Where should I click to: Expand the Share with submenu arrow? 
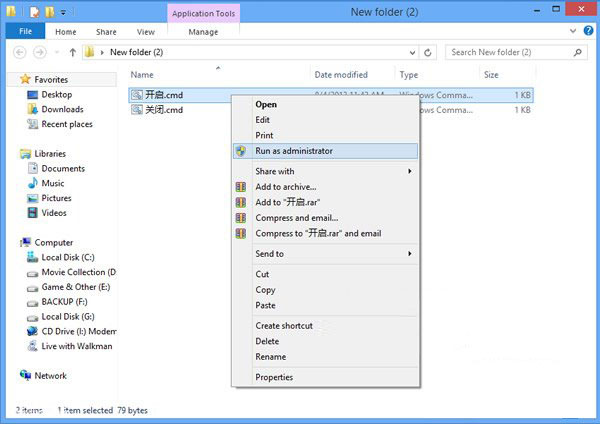(x=409, y=171)
